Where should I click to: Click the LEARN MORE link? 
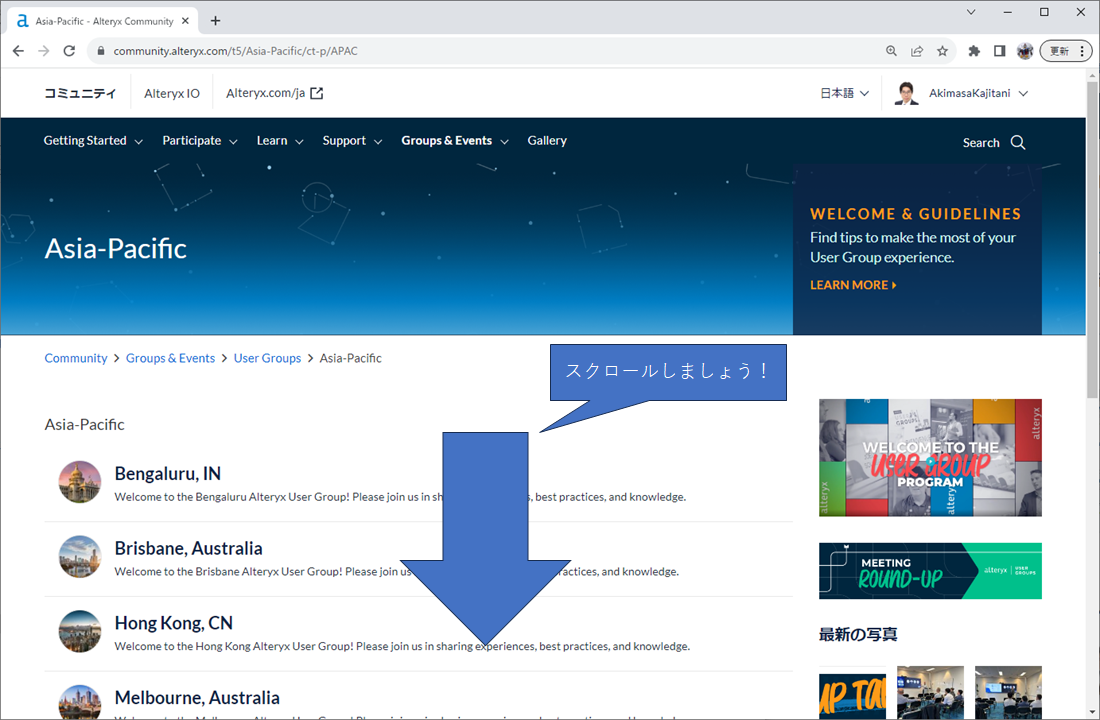point(853,285)
